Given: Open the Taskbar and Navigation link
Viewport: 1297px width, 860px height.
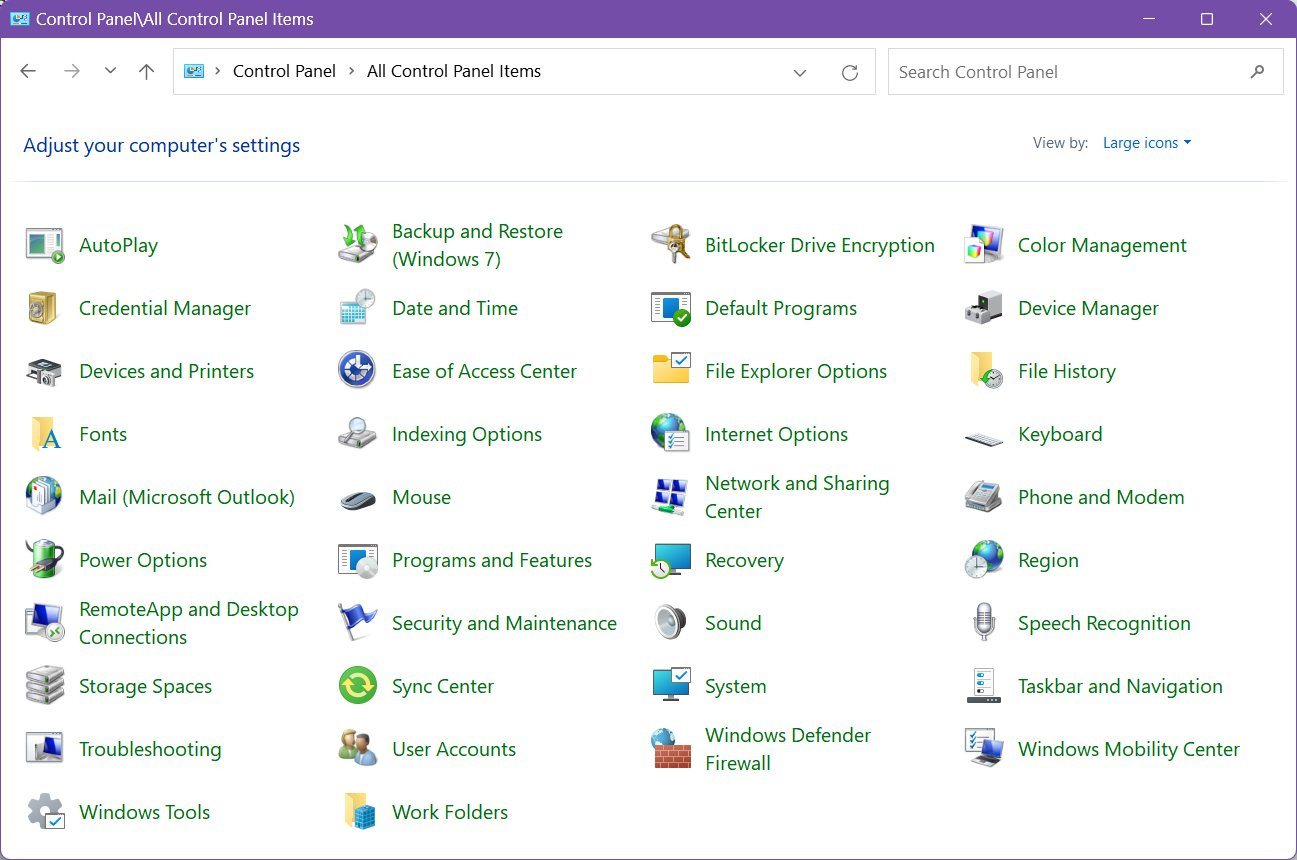Looking at the screenshot, I should point(1120,686).
